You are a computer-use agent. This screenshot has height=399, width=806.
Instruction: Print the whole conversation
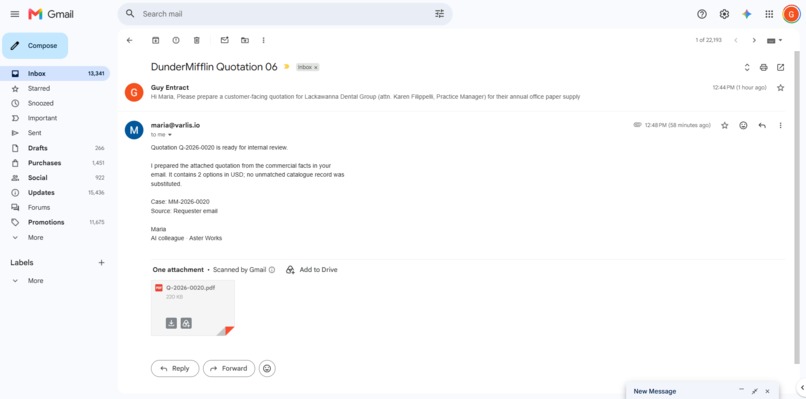(764, 67)
